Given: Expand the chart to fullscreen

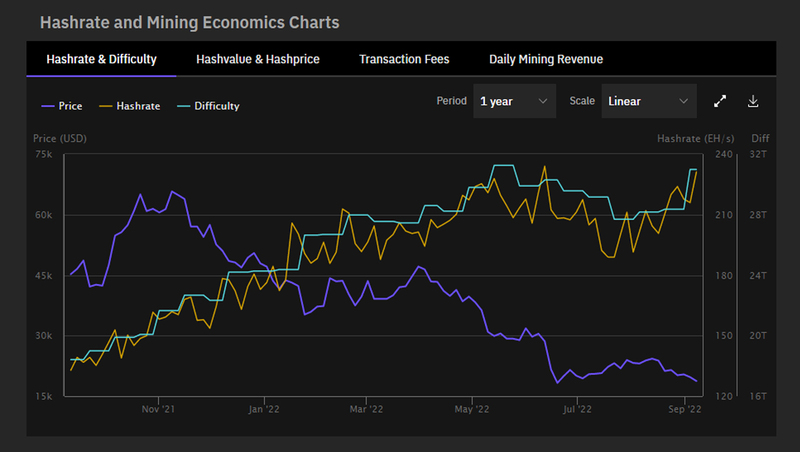Looking at the screenshot, I should pyautogui.click(x=720, y=101).
